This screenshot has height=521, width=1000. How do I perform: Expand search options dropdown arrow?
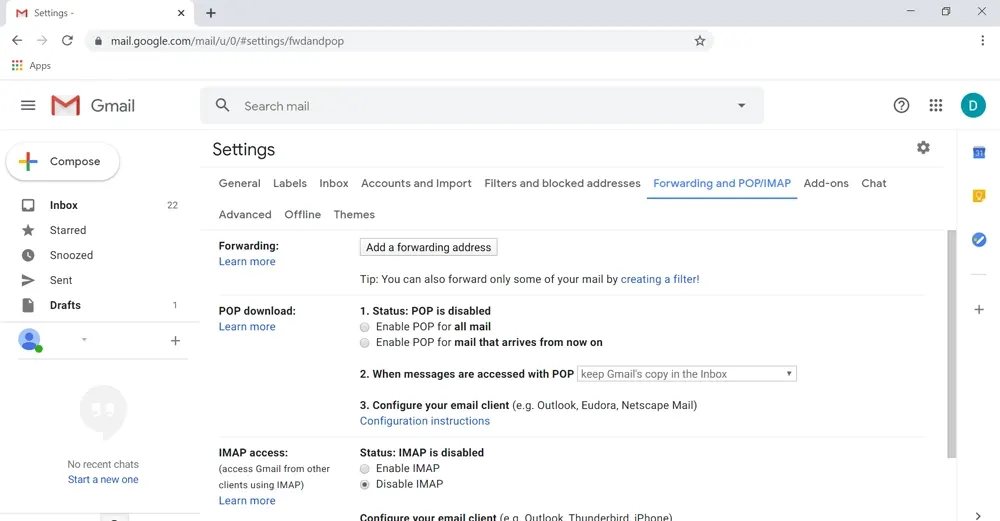tap(741, 105)
